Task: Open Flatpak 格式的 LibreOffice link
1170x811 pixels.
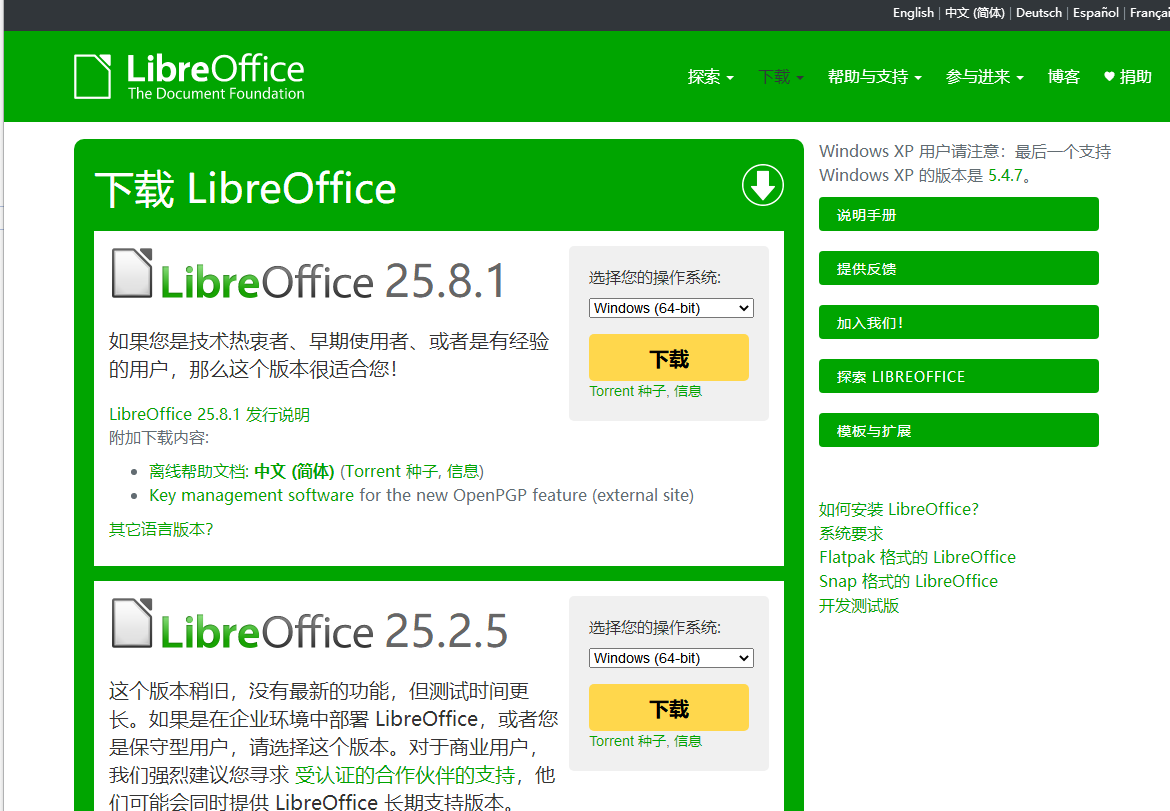Action: pyautogui.click(x=917, y=557)
